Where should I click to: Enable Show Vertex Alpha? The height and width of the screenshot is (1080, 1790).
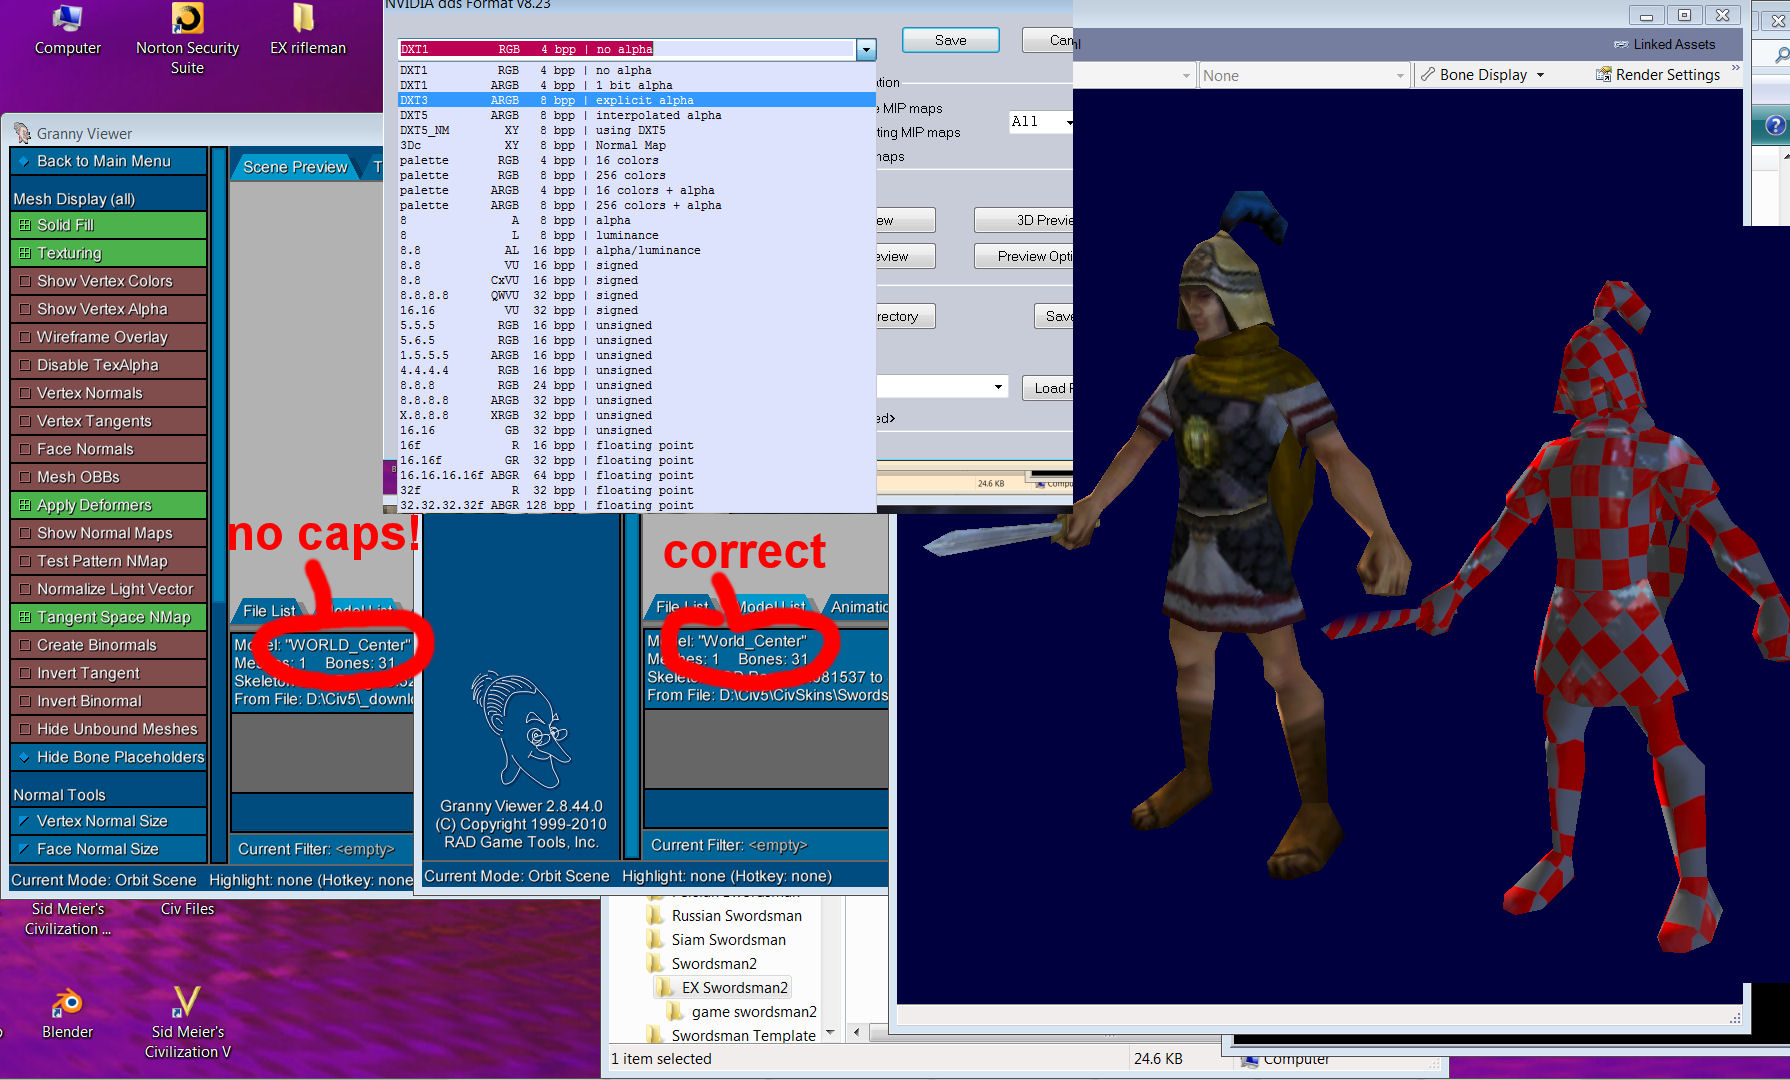(x=108, y=309)
